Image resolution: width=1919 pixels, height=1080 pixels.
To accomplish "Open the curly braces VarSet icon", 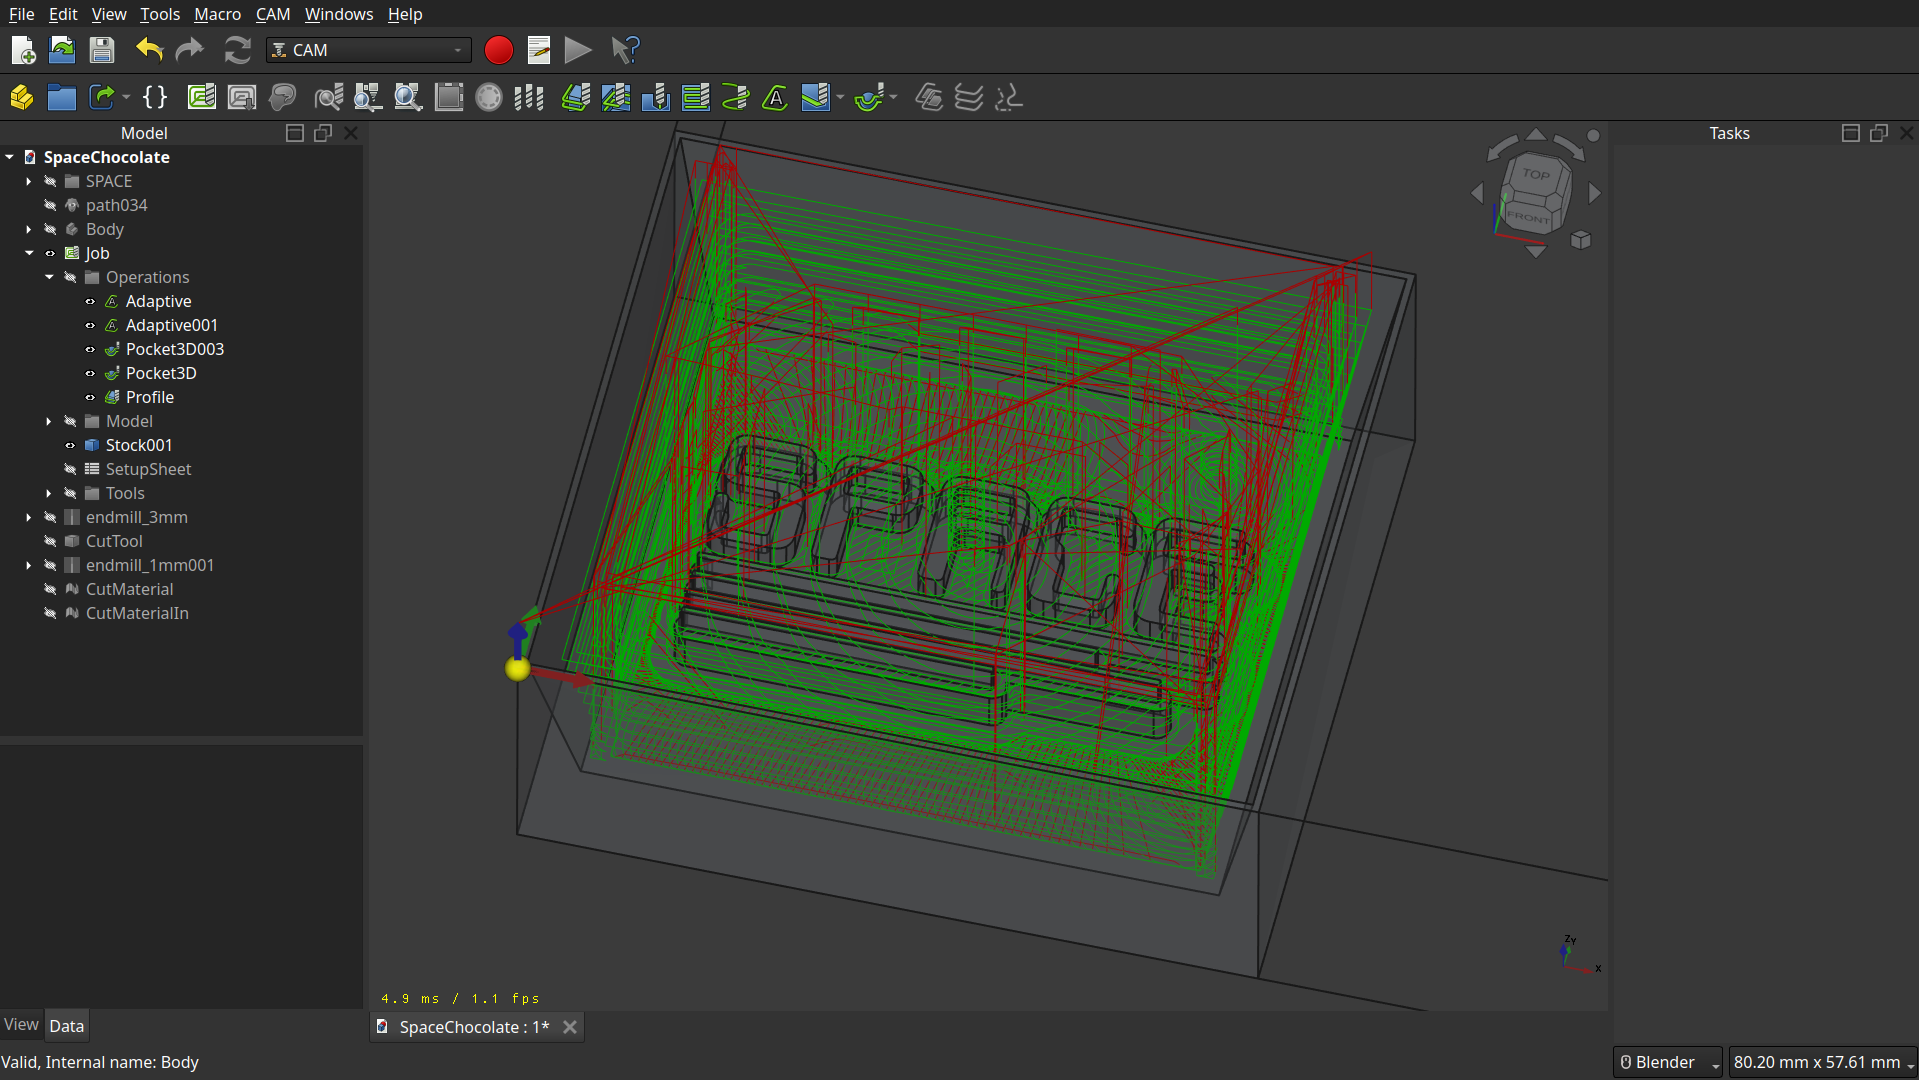I will (155, 97).
